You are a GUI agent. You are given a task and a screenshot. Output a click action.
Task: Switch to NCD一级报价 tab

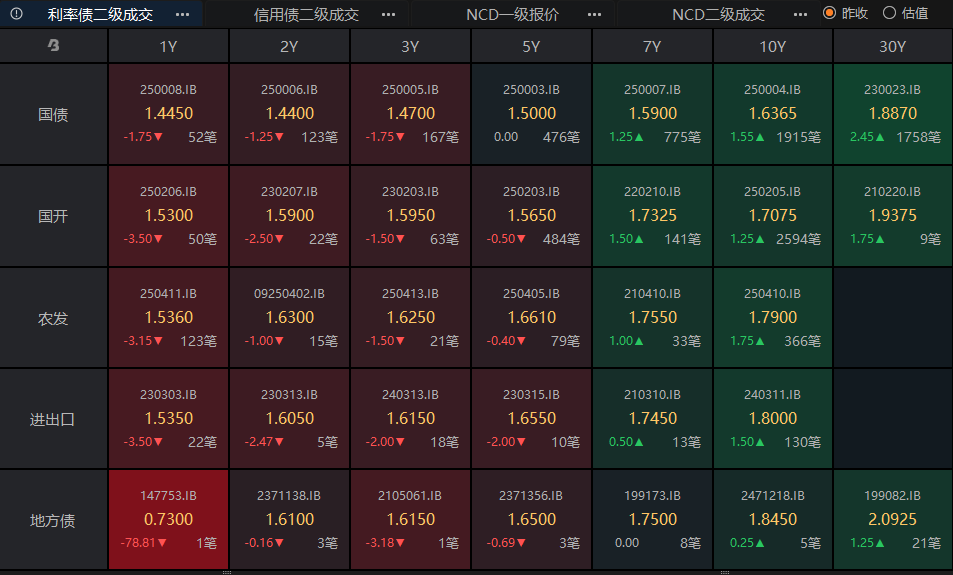point(512,14)
